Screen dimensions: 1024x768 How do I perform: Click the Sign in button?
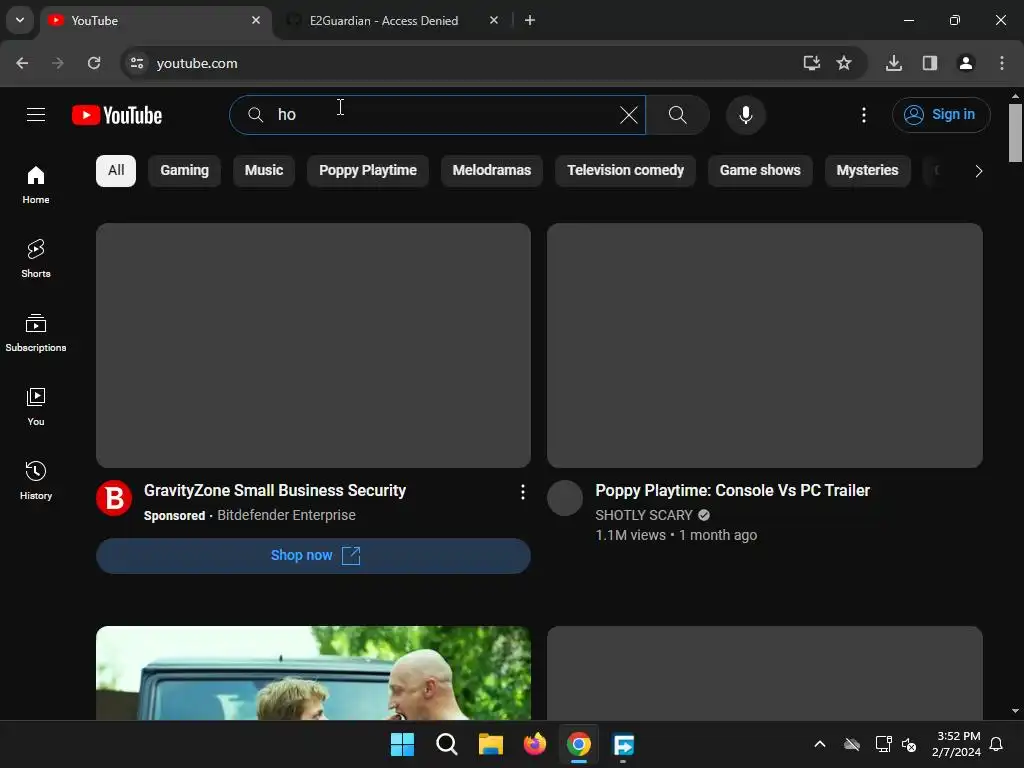pos(941,115)
